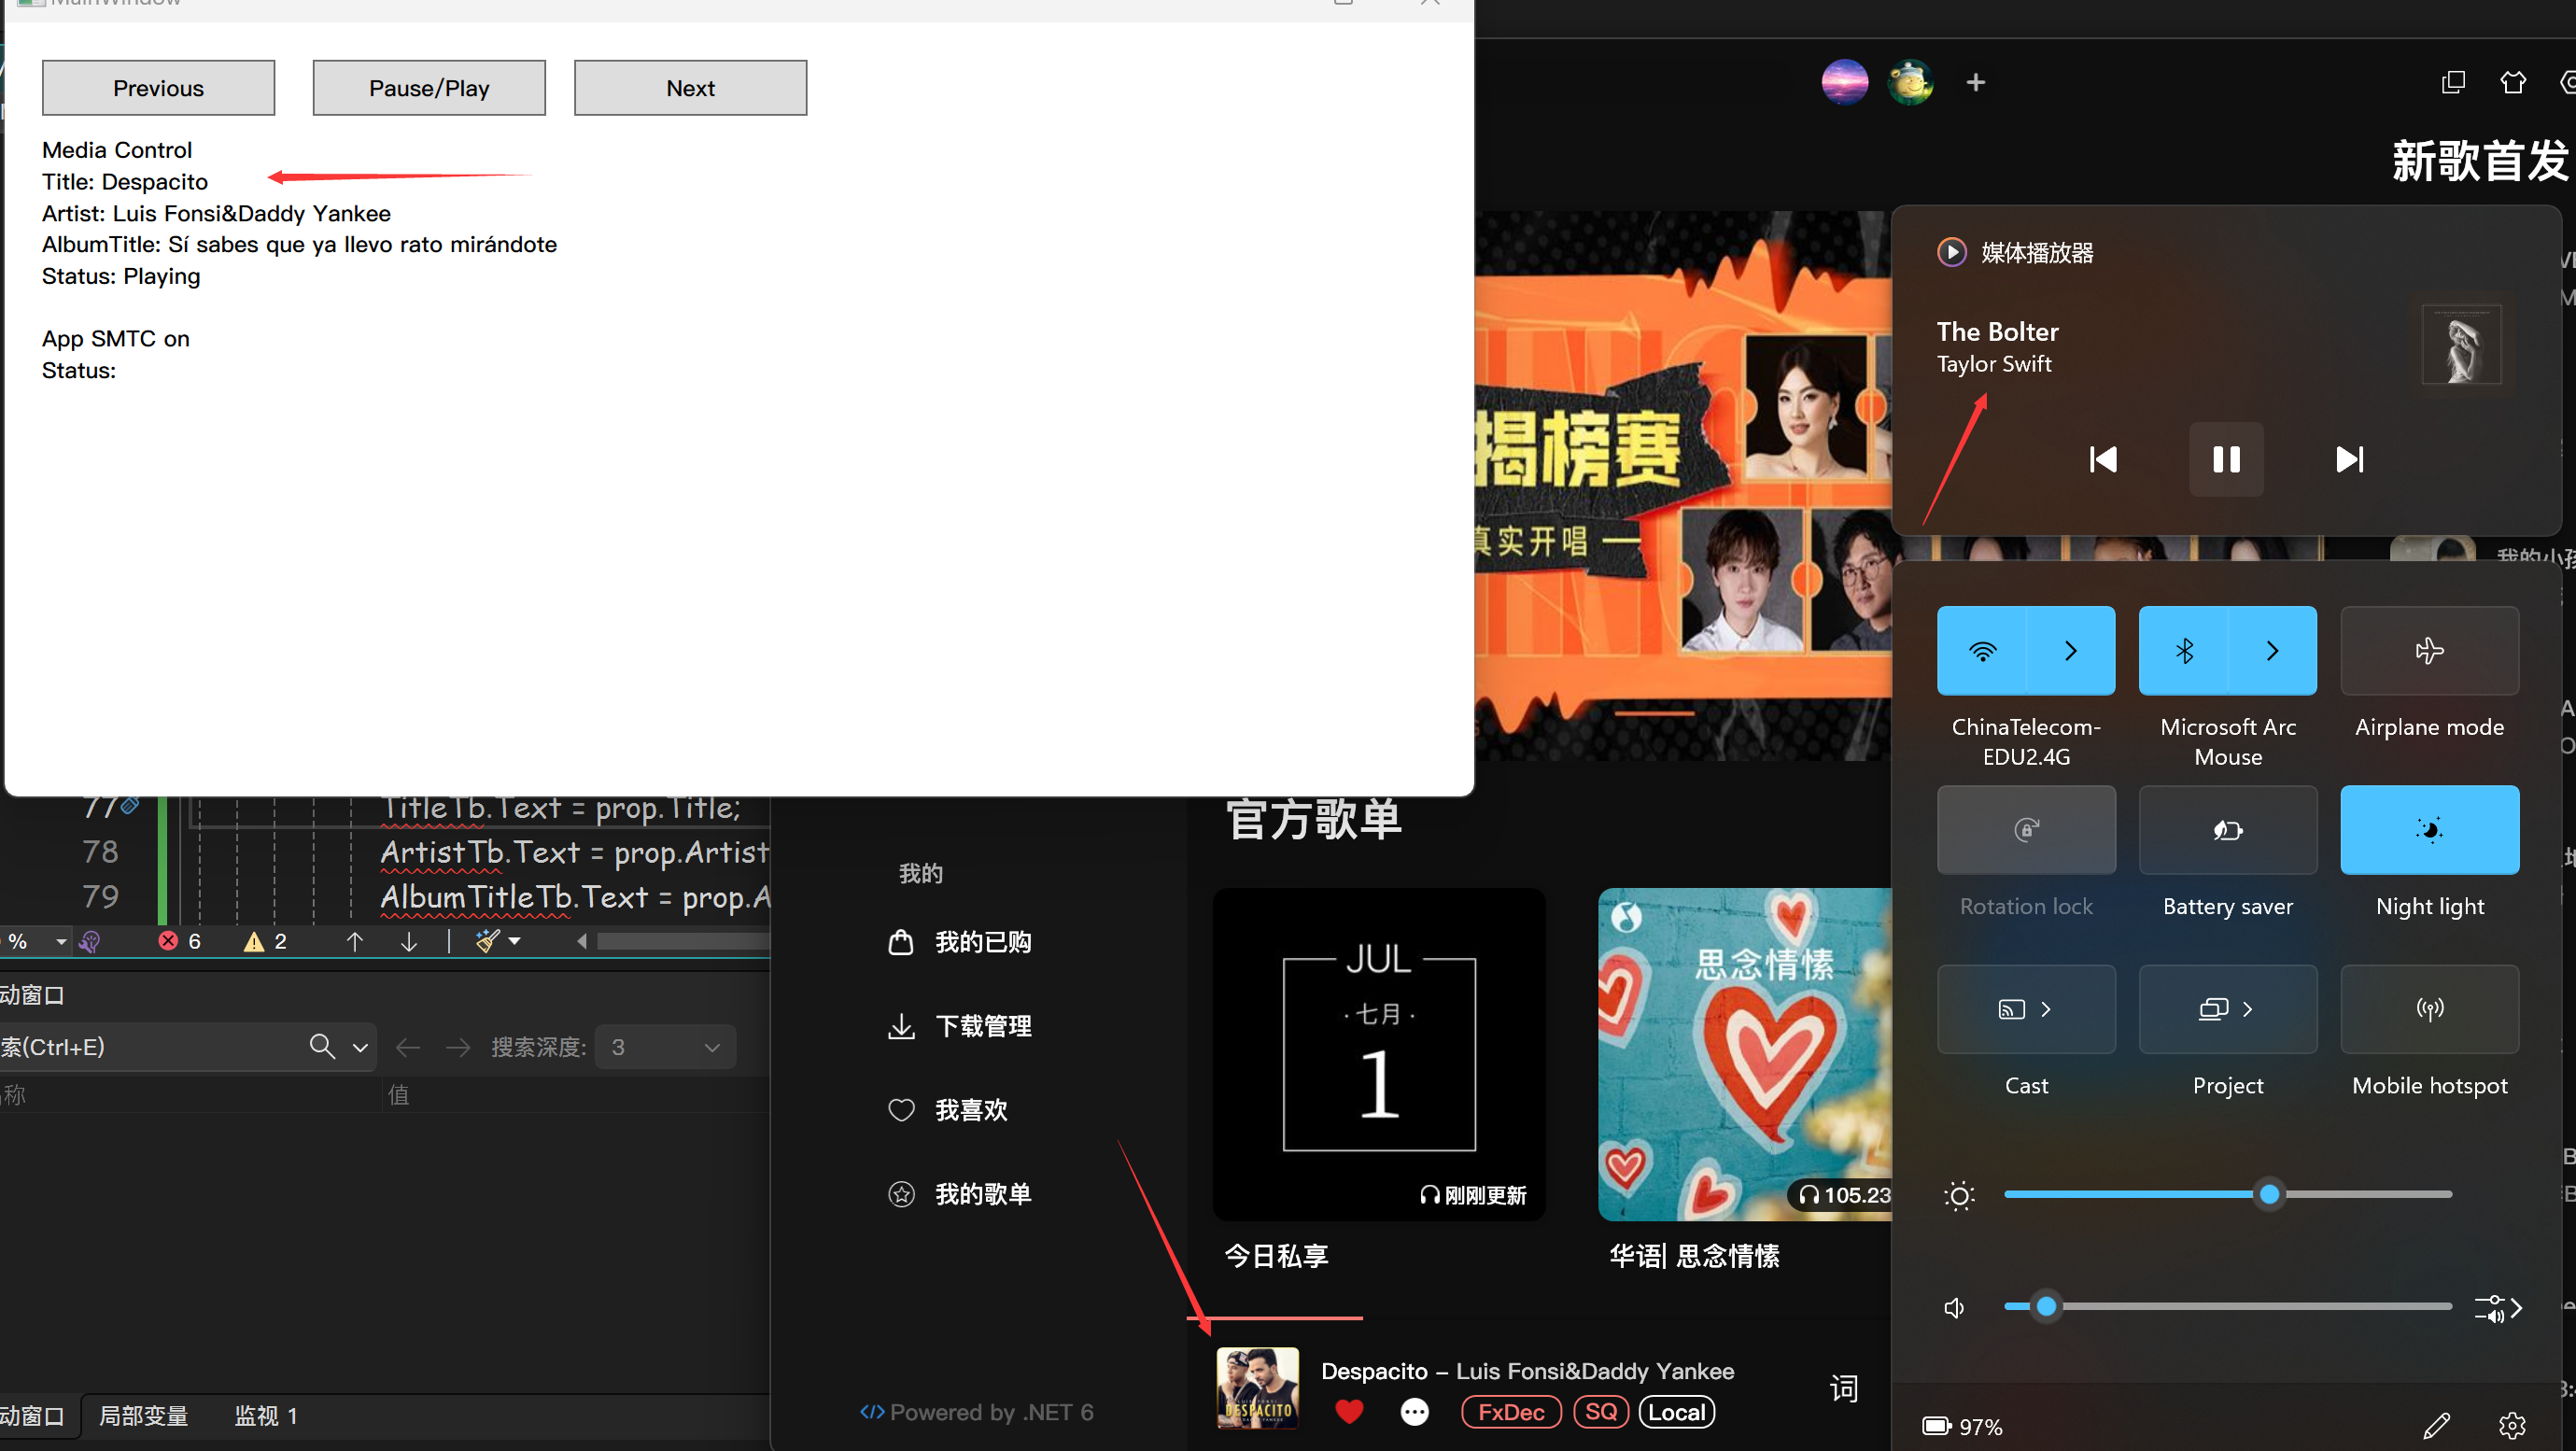Toggle Night light on
2576x1451 pixels.
click(2429, 830)
